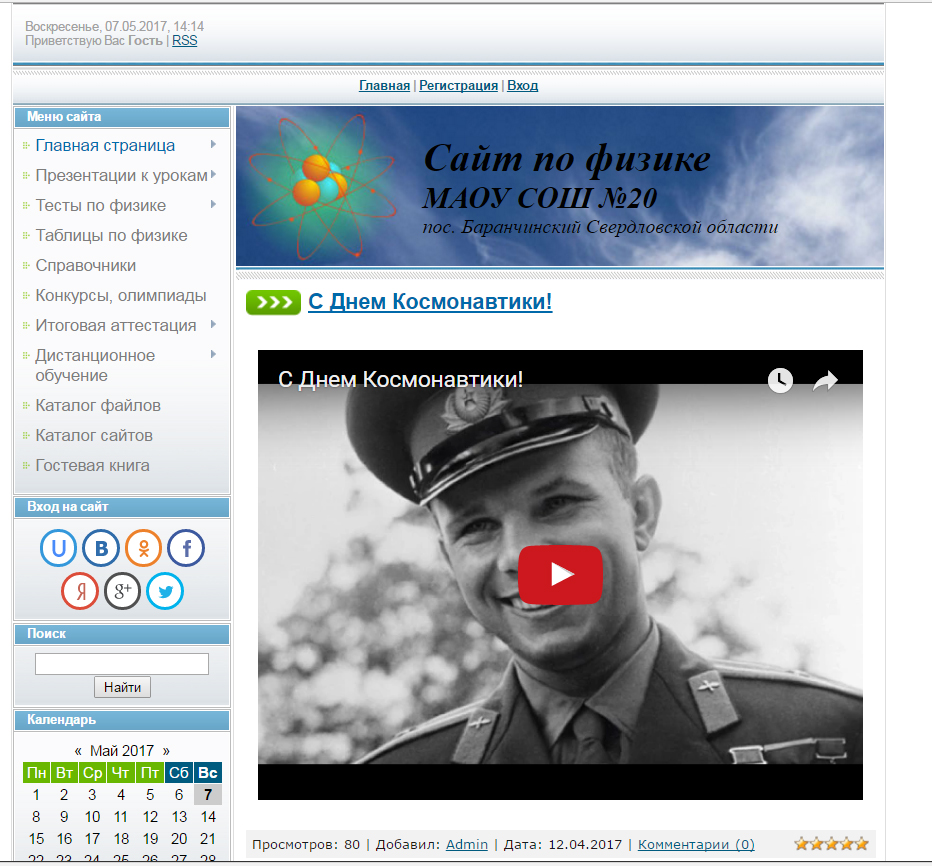Open Справочники menu item
Image resolution: width=932 pixels, height=866 pixels.
pos(86,265)
